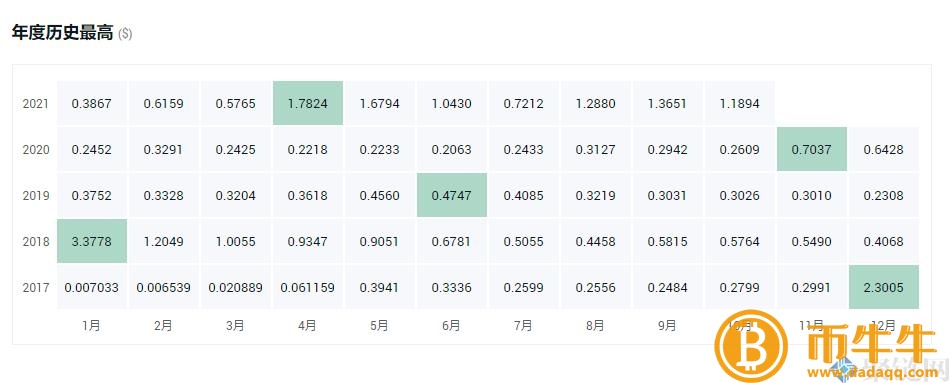Select the 2.3005 cell for December 2017
The image size is (949, 383).
tap(884, 287)
